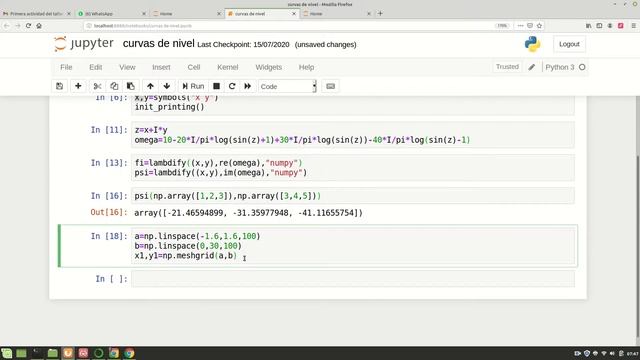Go to Firefox home page icon
The height and width of the screenshot is (360, 640).
pyautogui.click(x=39, y=25)
